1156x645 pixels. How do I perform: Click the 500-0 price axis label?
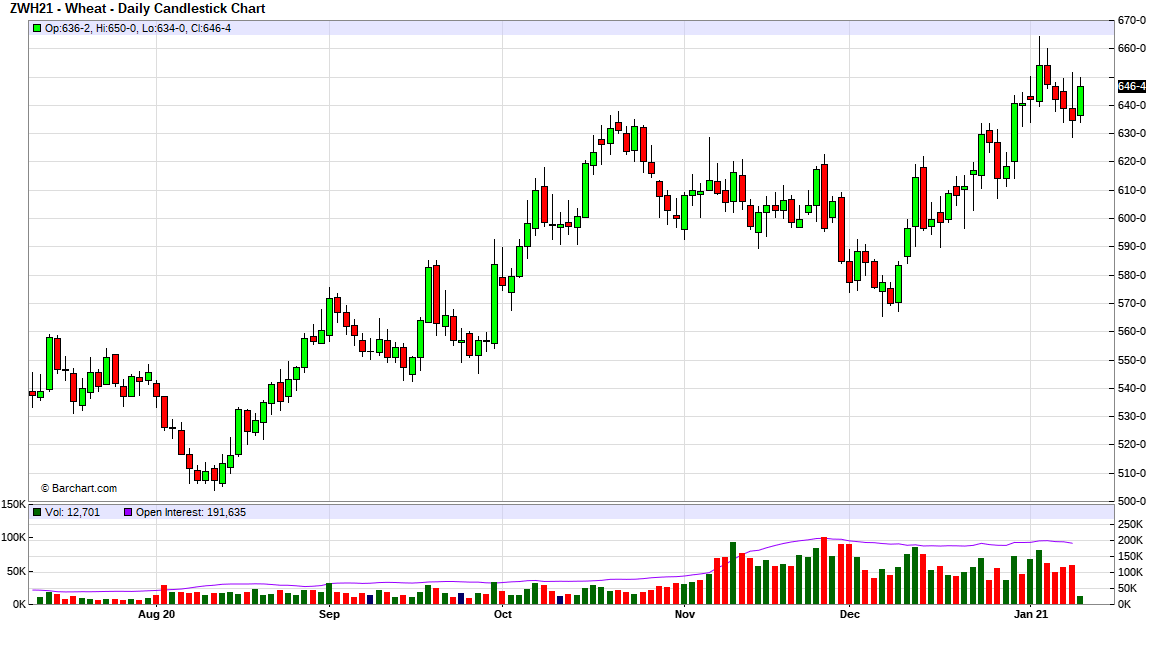tap(1132, 501)
